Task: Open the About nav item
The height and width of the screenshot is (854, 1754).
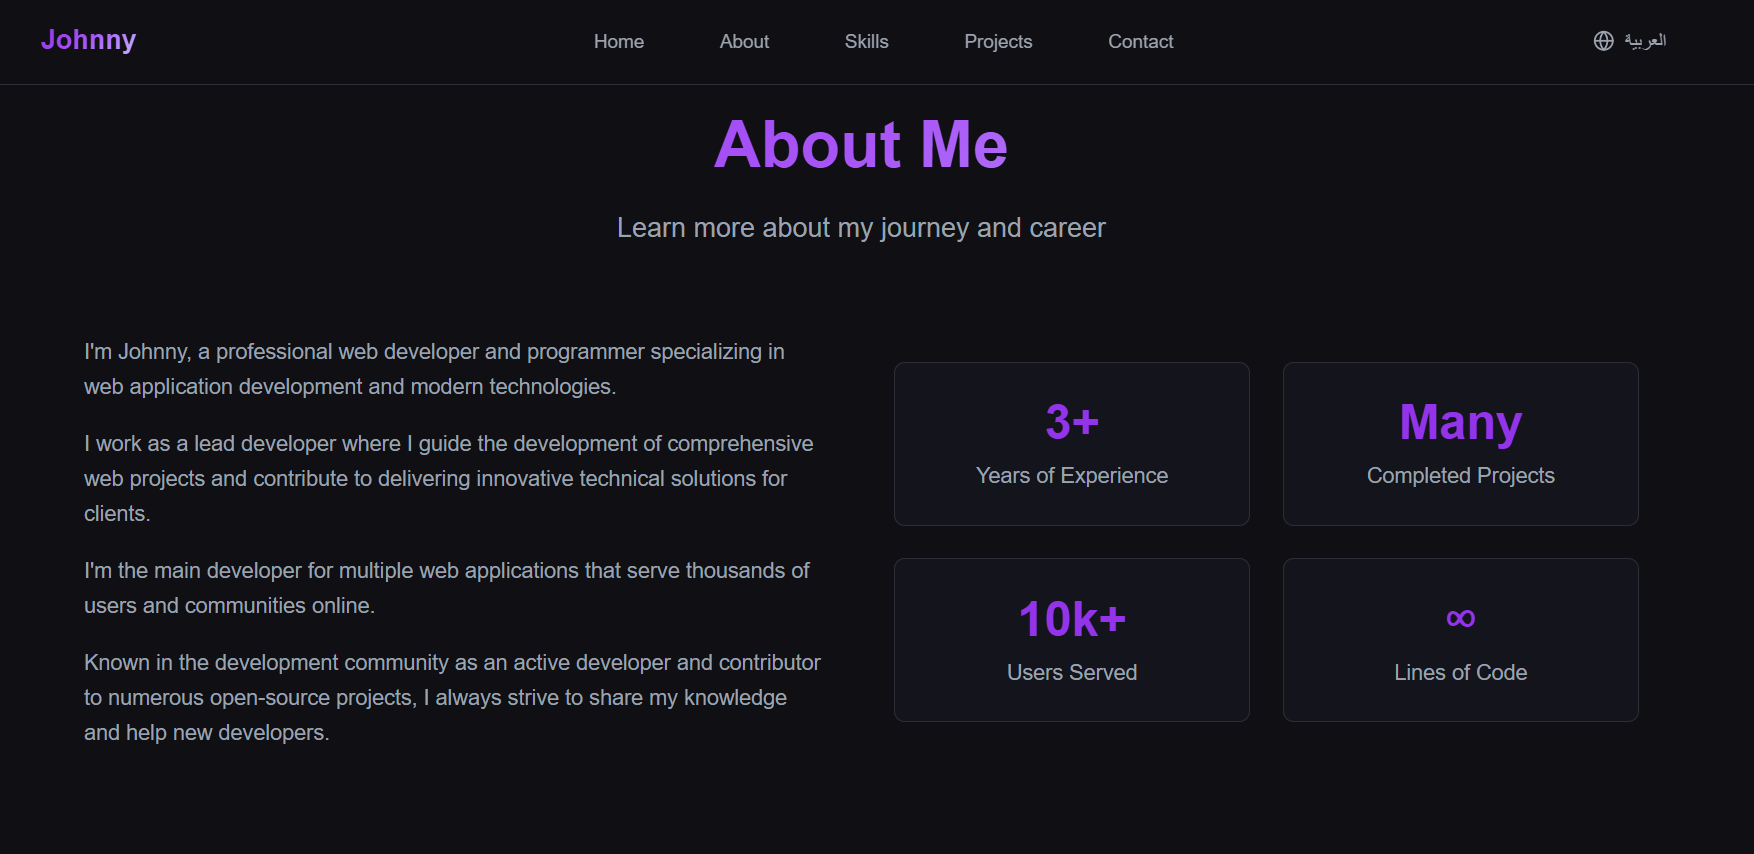Action: [744, 42]
